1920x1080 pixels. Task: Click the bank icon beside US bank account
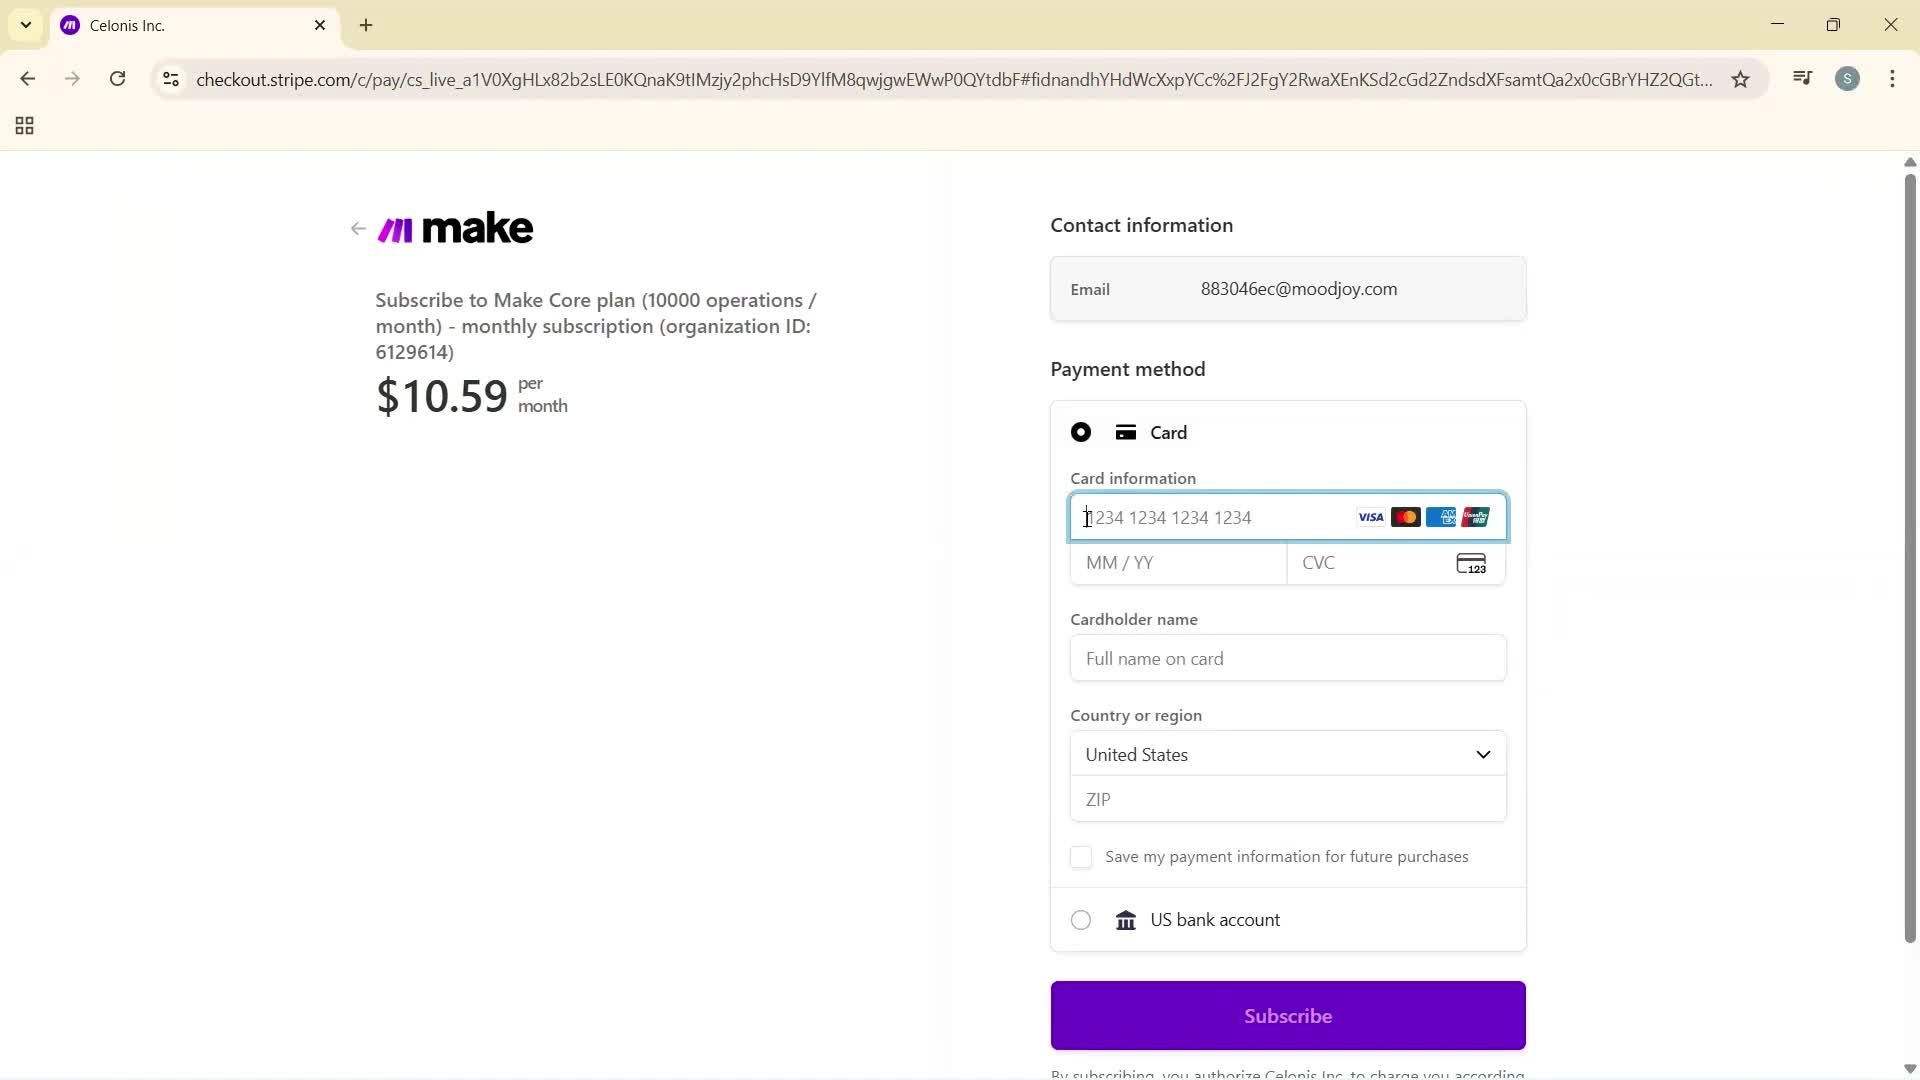(1126, 920)
